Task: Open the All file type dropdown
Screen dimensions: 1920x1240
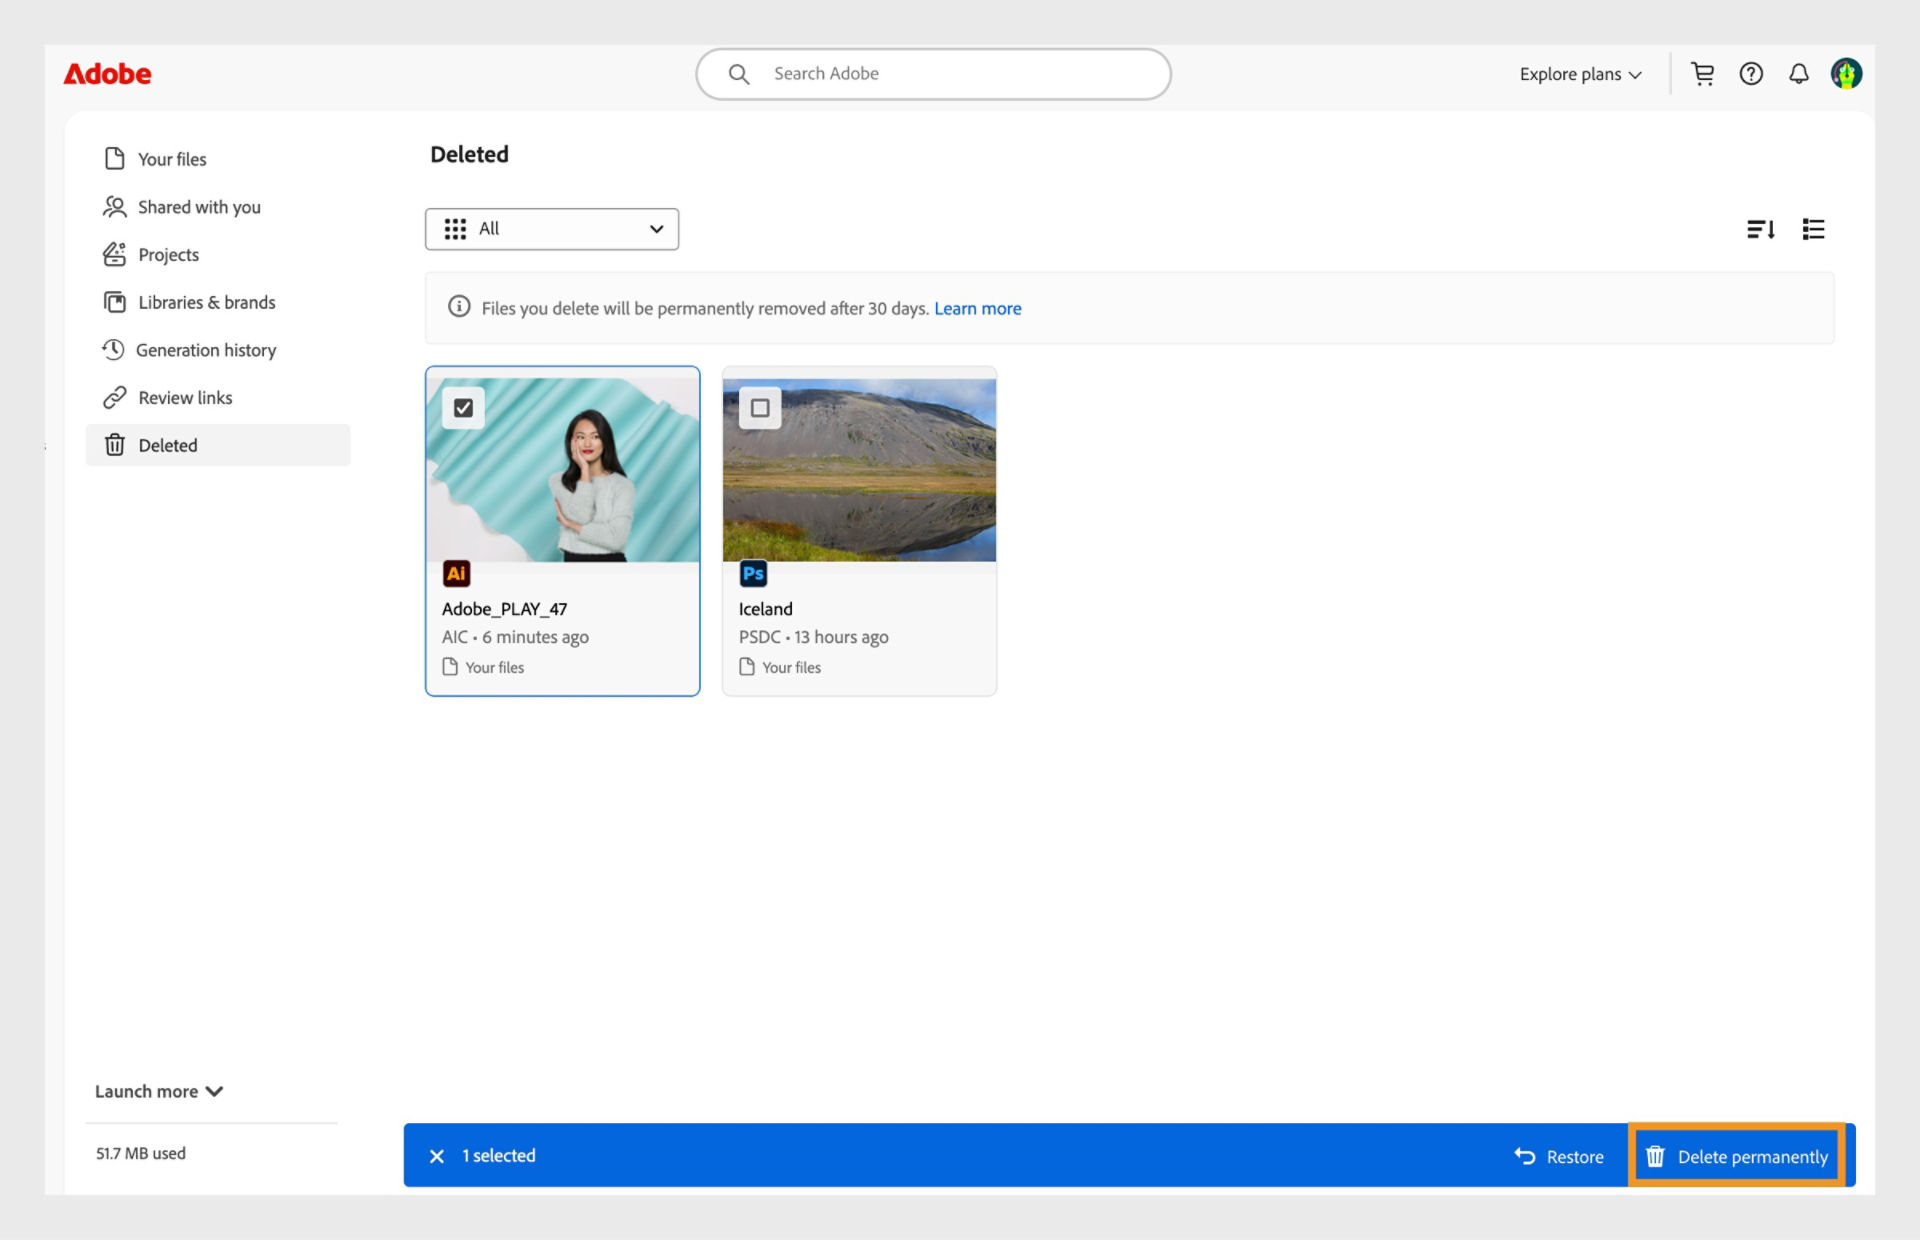Action: 551,229
